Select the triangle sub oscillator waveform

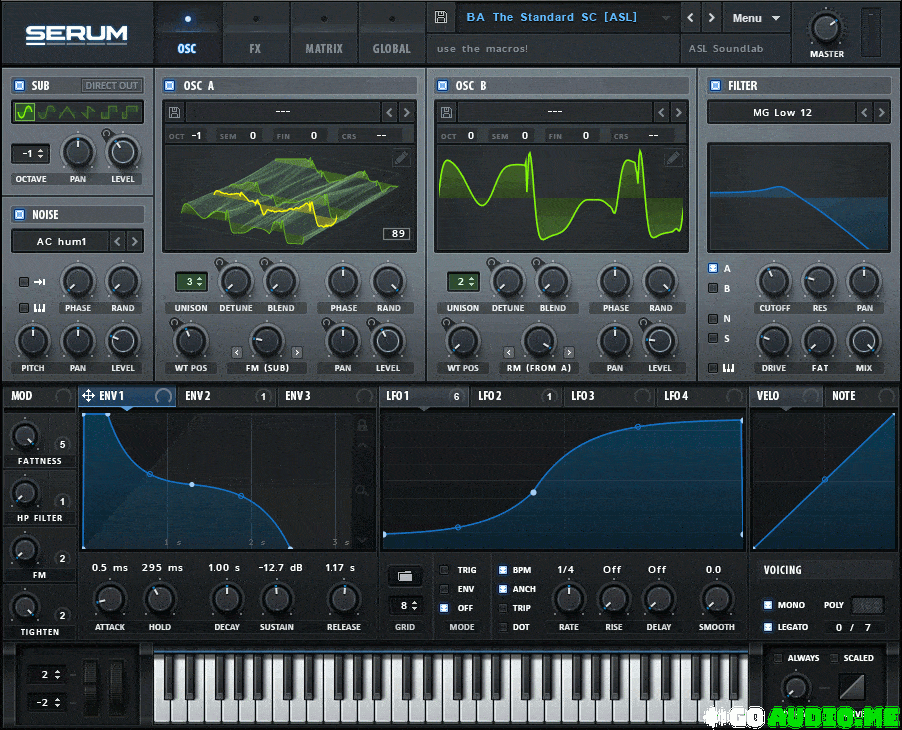click(x=67, y=112)
